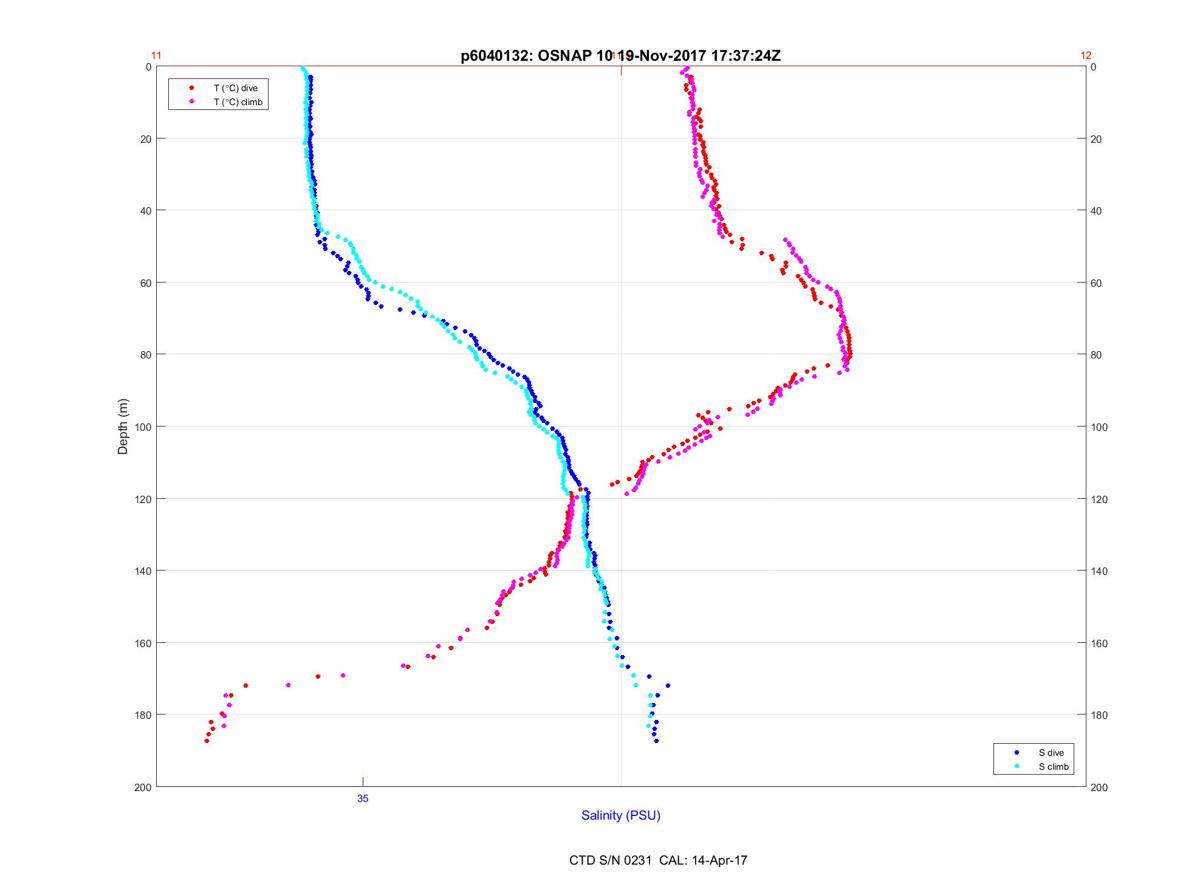Click left depth tick label 100
The height and width of the screenshot is (885, 1200).
(x=143, y=427)
